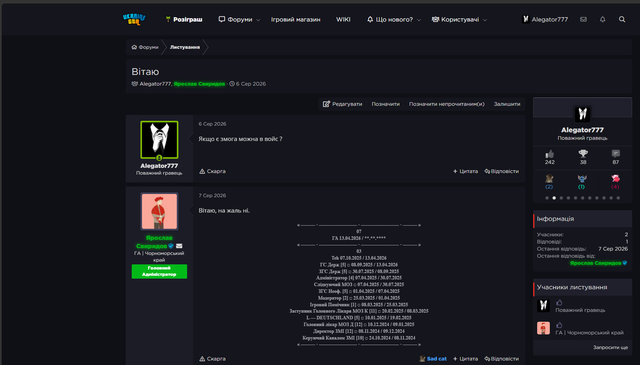Click the blue verified badge beside Свиридов name
640x365 pixels.
(171, 246)
